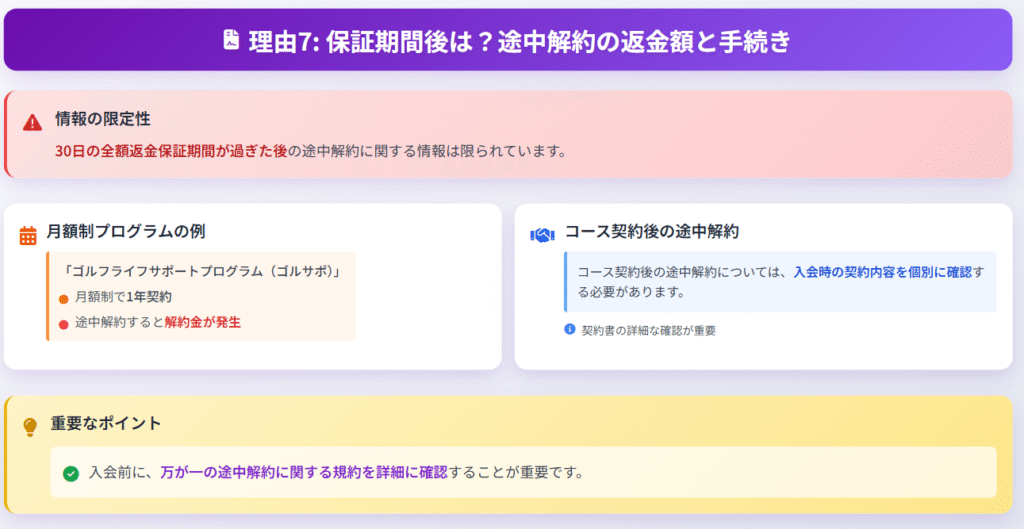This screenshot has width=1024, height=529.
Task: Click the orange bullet beside 月額制で1年契約
Action: coord(63,299)
